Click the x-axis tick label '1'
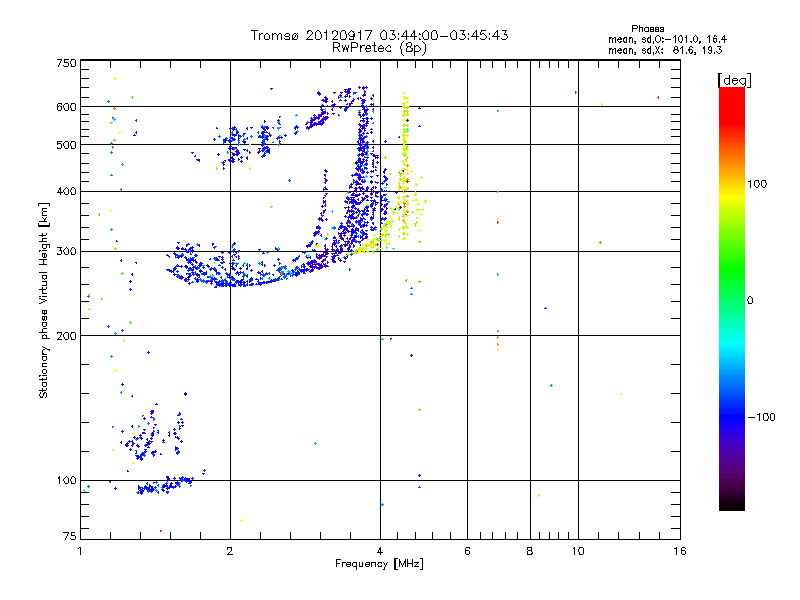 (x=80, y=551)
